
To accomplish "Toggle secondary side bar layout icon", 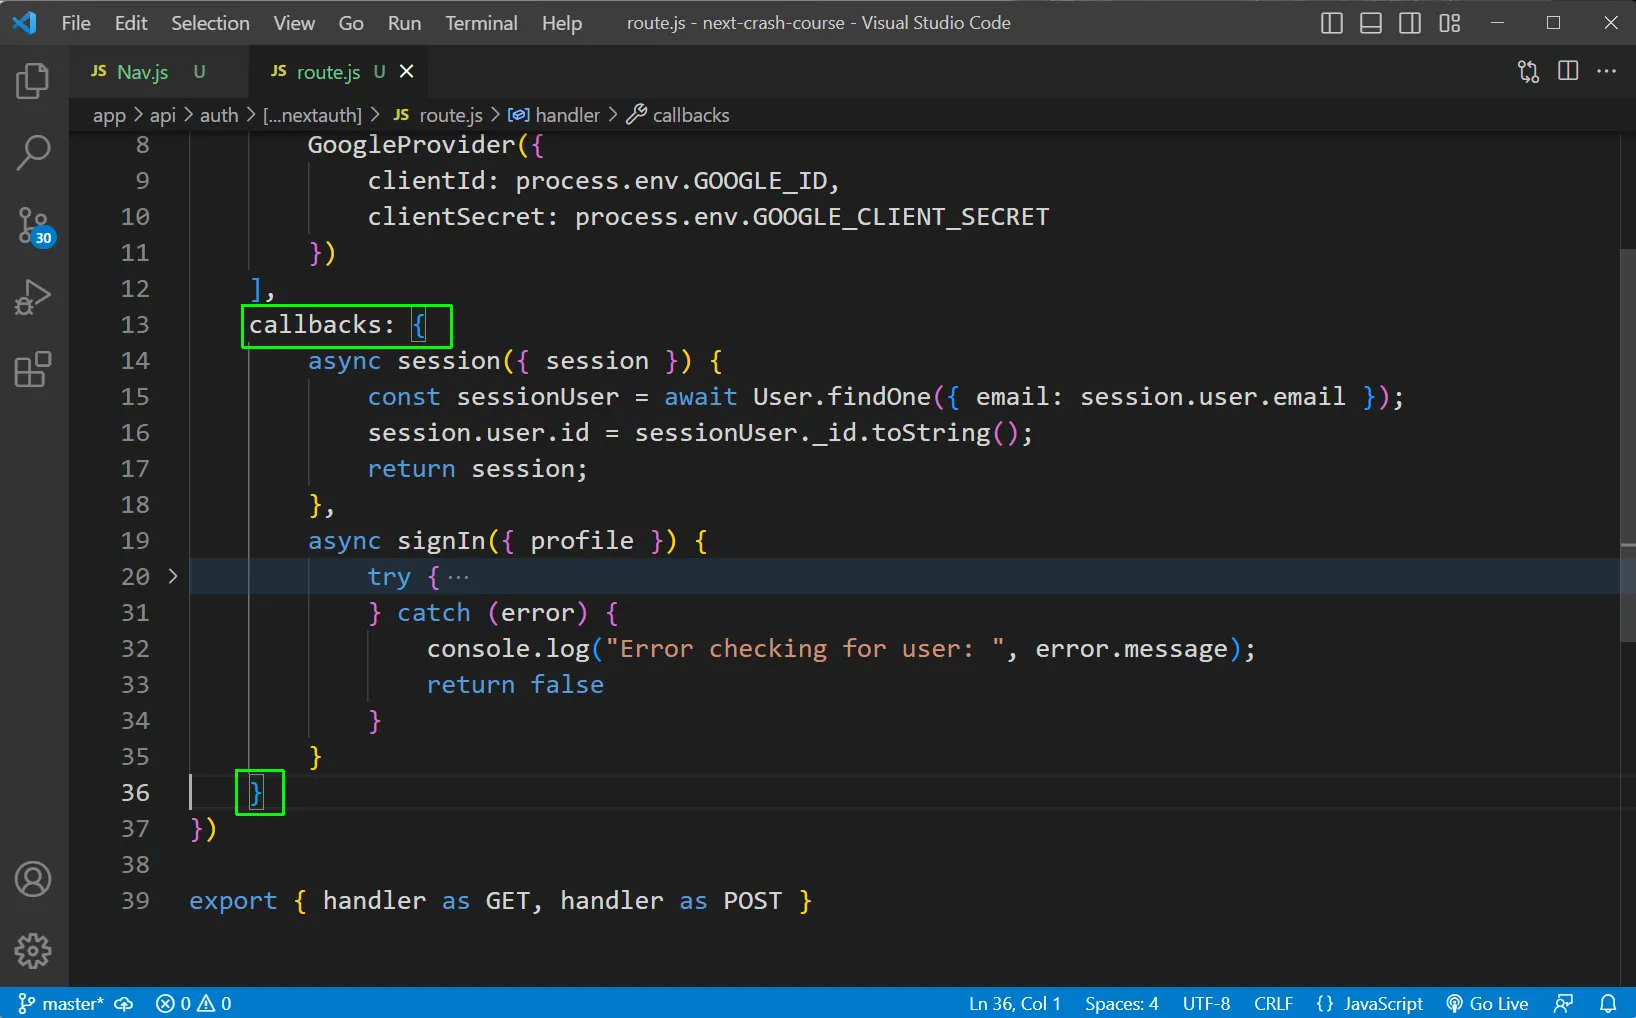I will [x=1410, y=23].
